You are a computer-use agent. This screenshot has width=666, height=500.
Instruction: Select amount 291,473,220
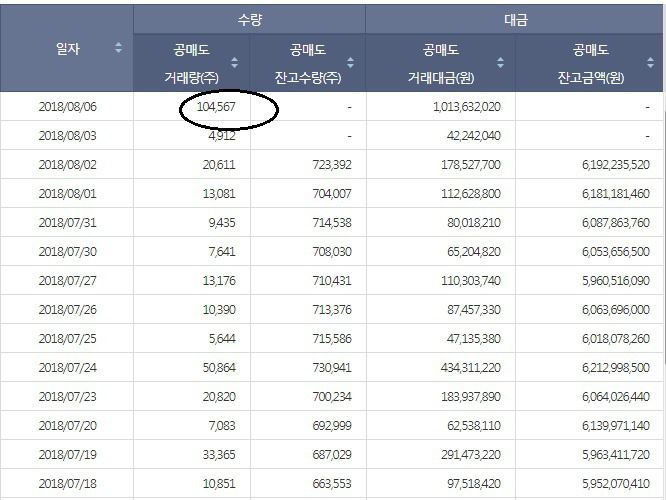[x=471, y=455]
